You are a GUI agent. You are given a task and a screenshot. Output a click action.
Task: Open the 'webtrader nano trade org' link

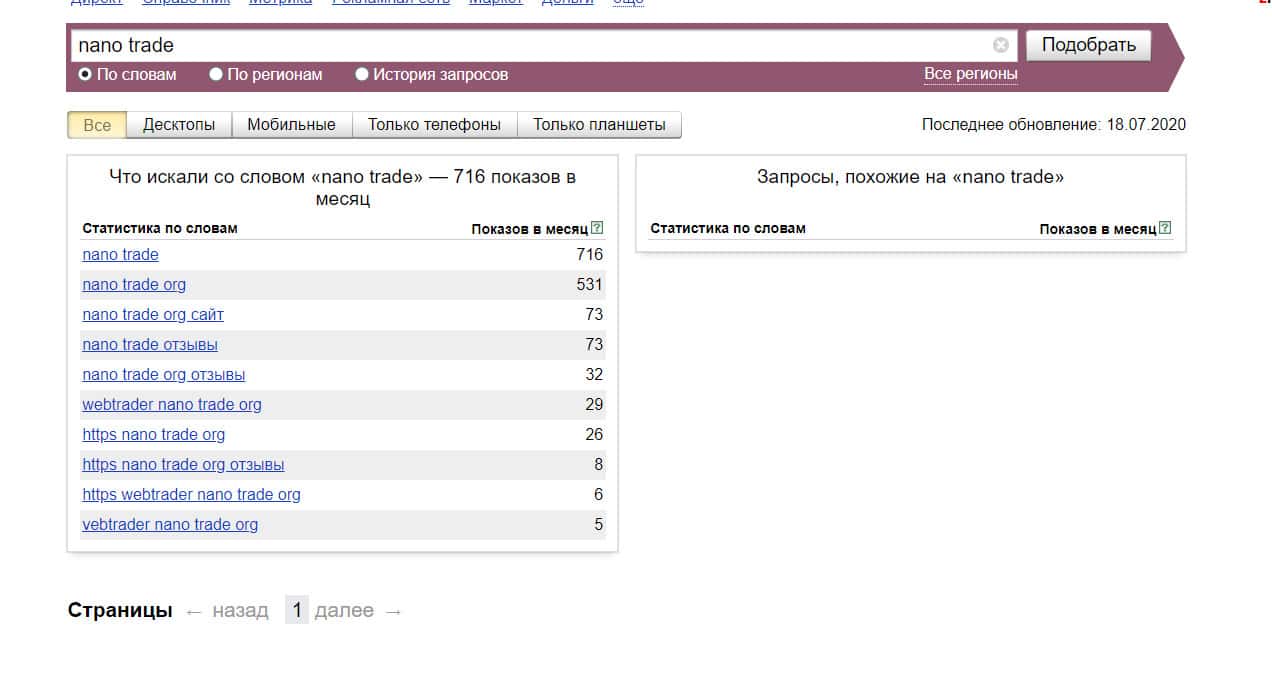click(x=172, y=405)
